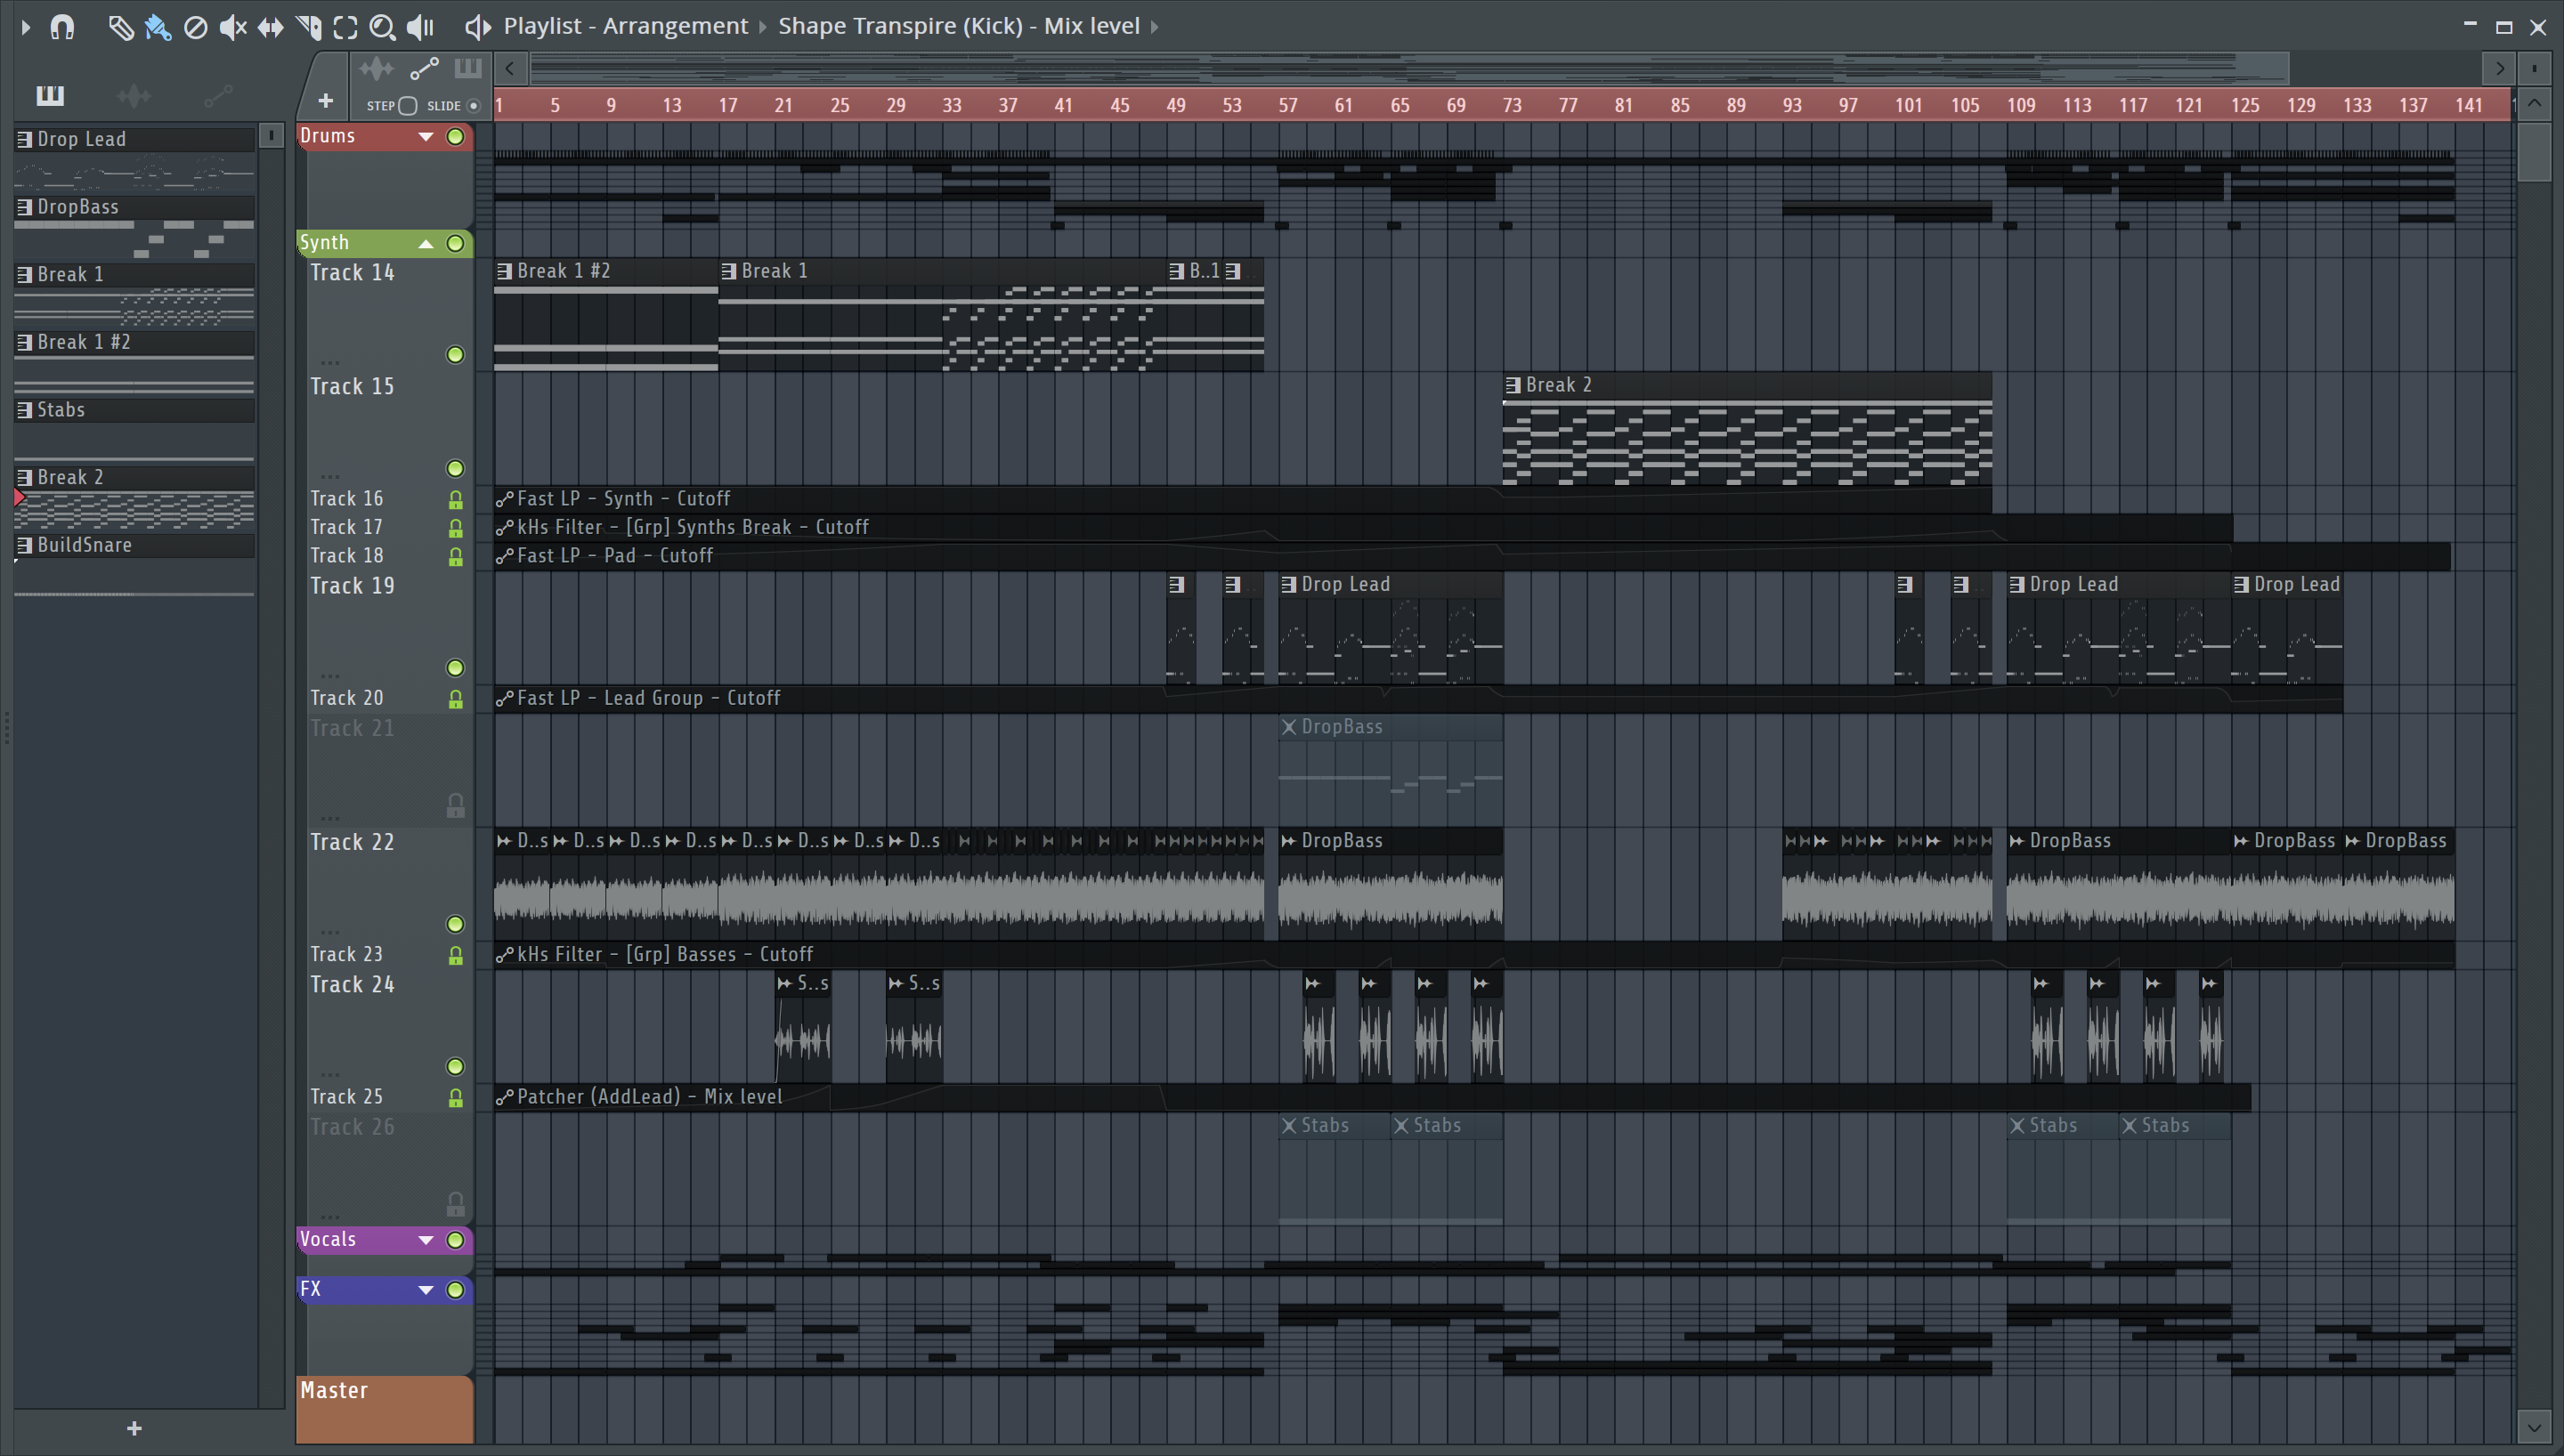The image size is (2564, 1456).
Task: Toggle the lock on Track 23
Action: [455, 955]
